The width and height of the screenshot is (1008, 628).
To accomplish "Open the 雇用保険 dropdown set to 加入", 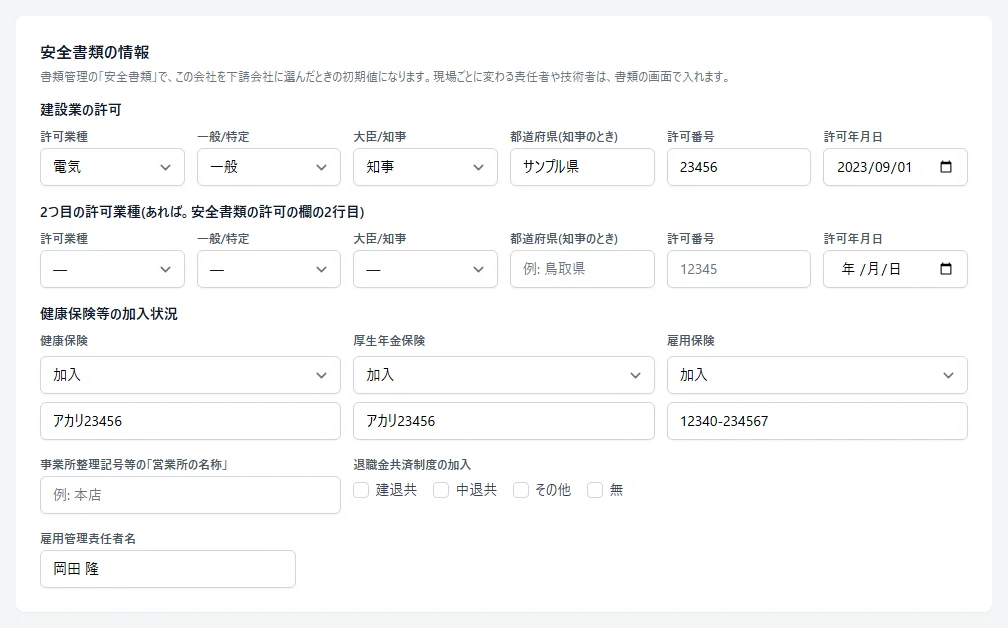I will click(x=817, y=375).
